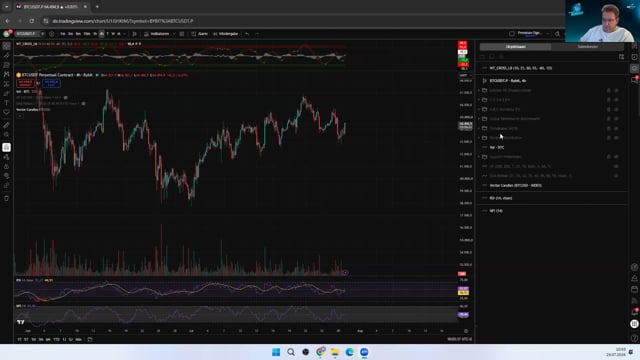Screen dimensions: 640x360
Task: Open the indicator templates grid icon
Action: pos(182,33)
